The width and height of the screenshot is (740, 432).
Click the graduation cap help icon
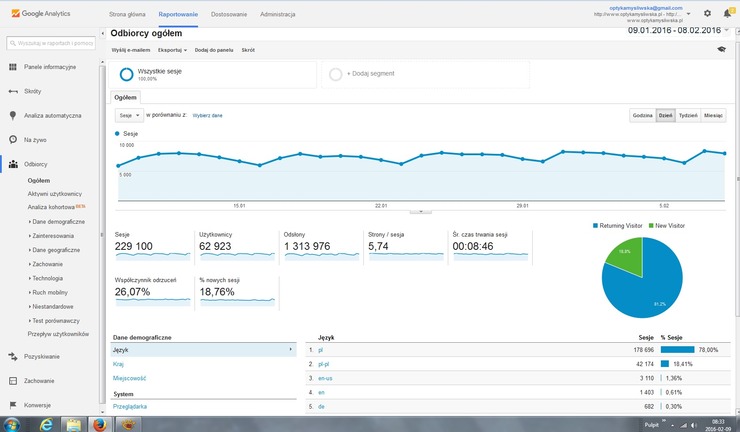[721, 49]
